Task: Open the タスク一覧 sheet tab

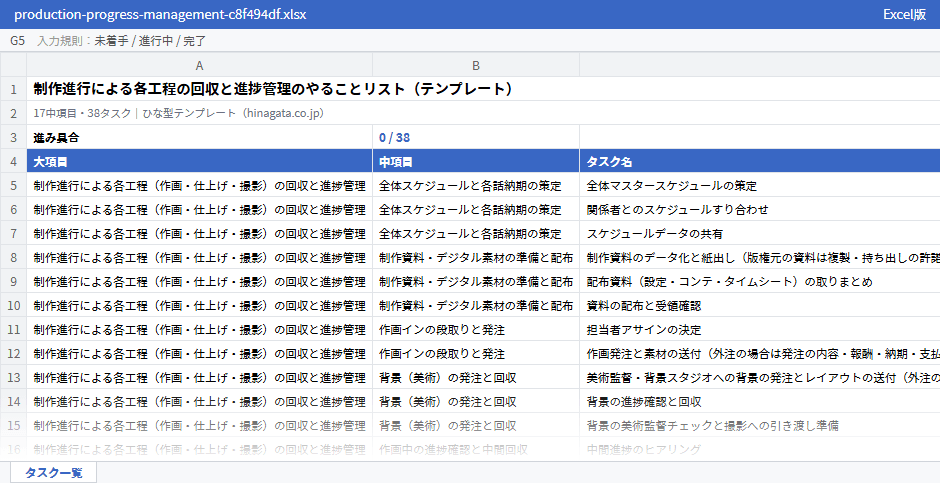Action: (53, 472)
